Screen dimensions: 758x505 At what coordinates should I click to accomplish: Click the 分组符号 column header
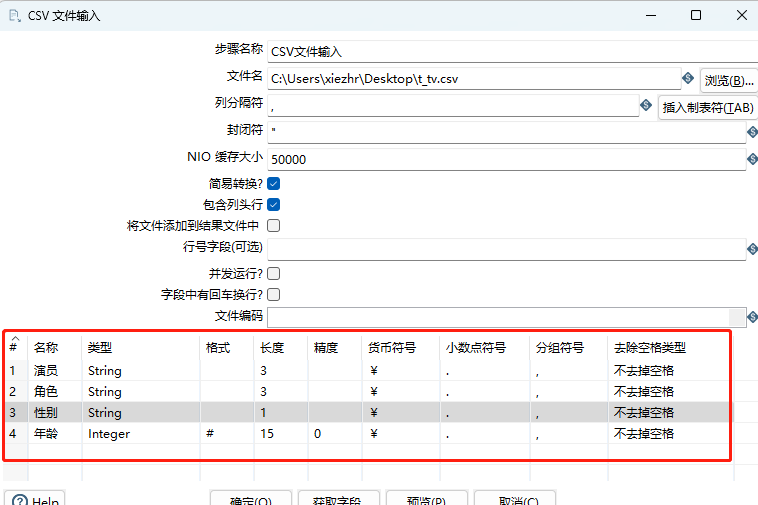569,347
